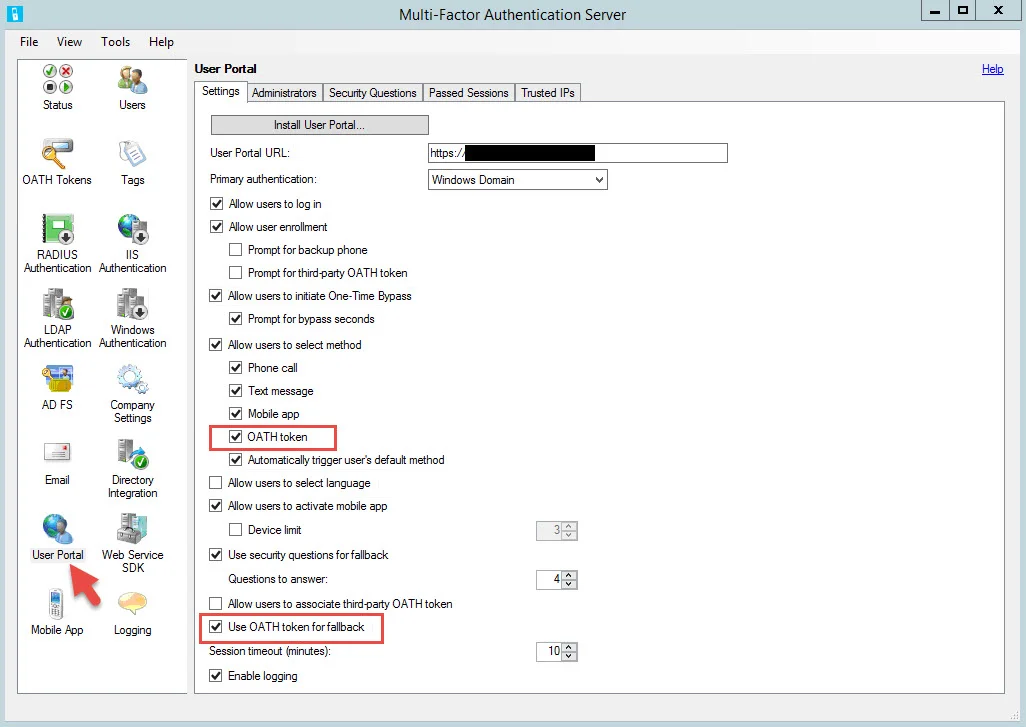Uncheck the Mobile app method
Viewport: 1026px width, 727px height.
click(x=236, y=414)
